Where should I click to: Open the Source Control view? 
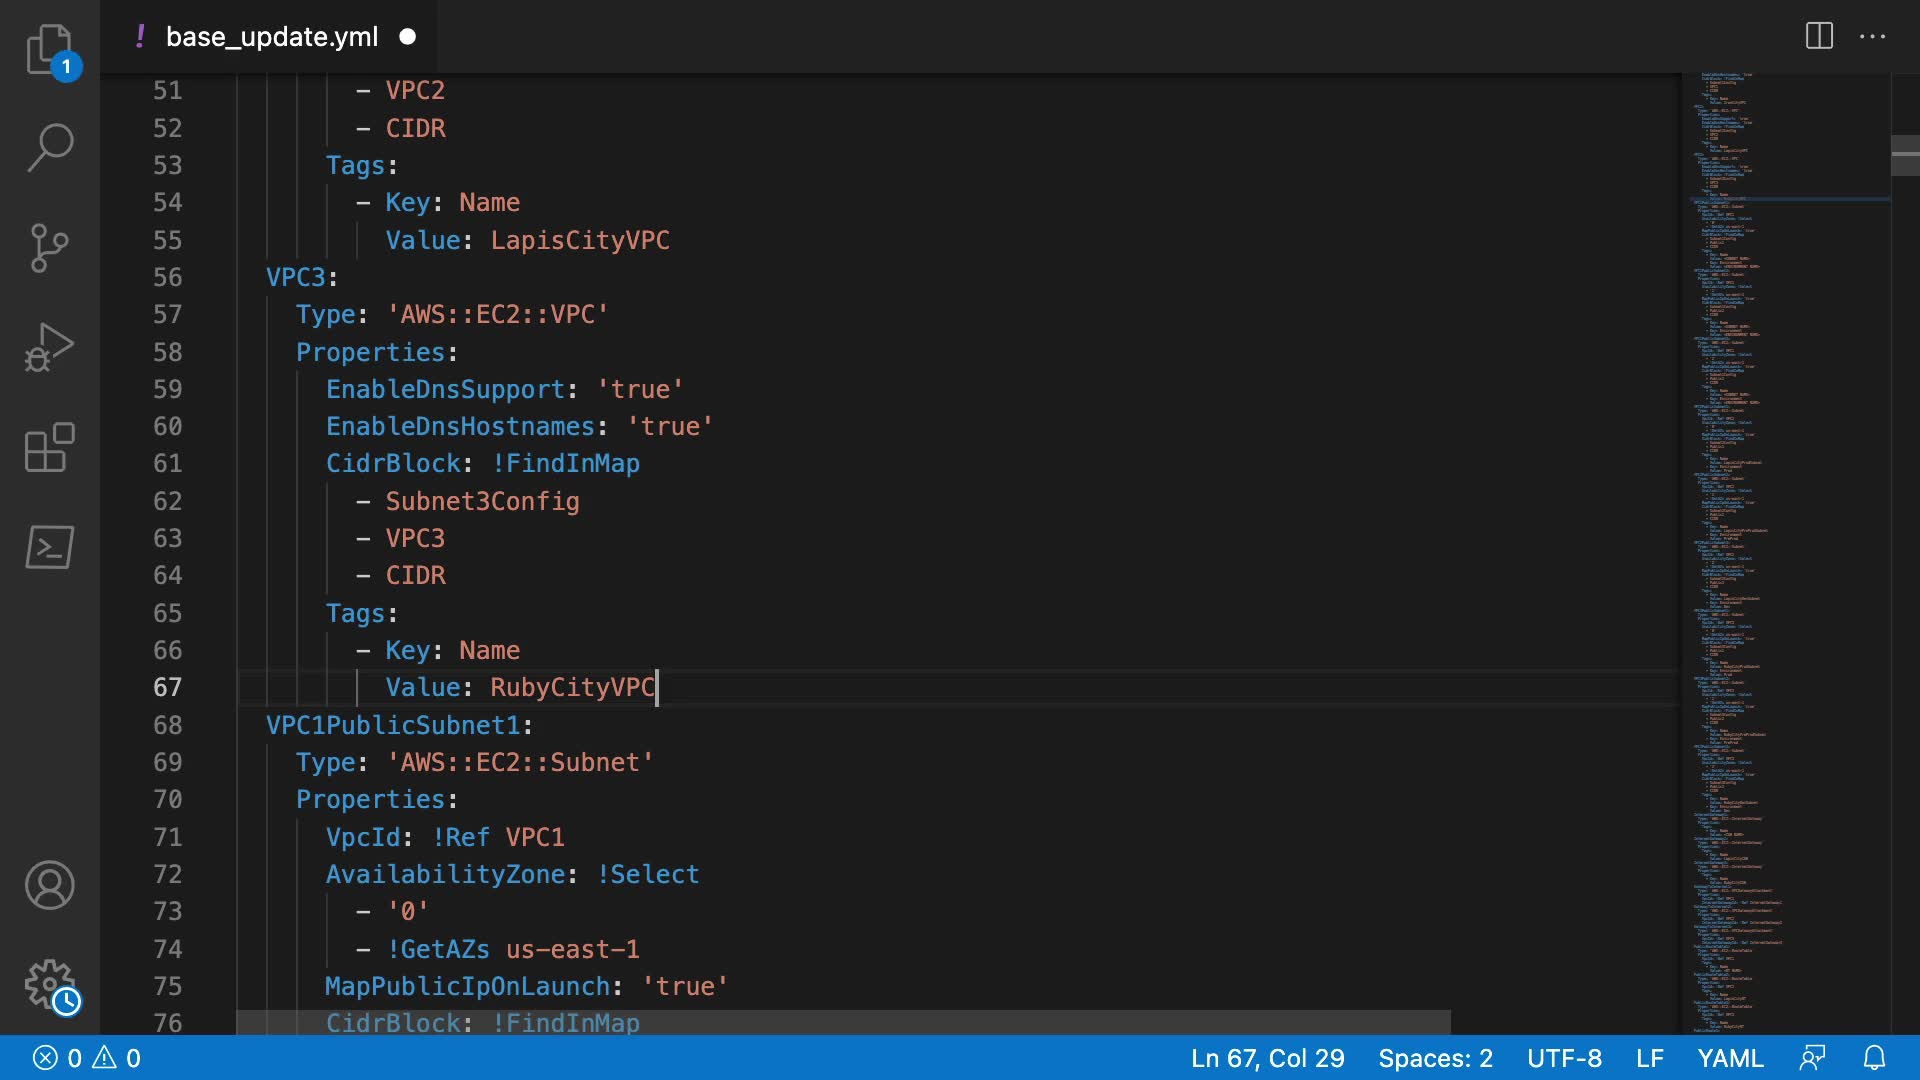[x=49, y=247]
